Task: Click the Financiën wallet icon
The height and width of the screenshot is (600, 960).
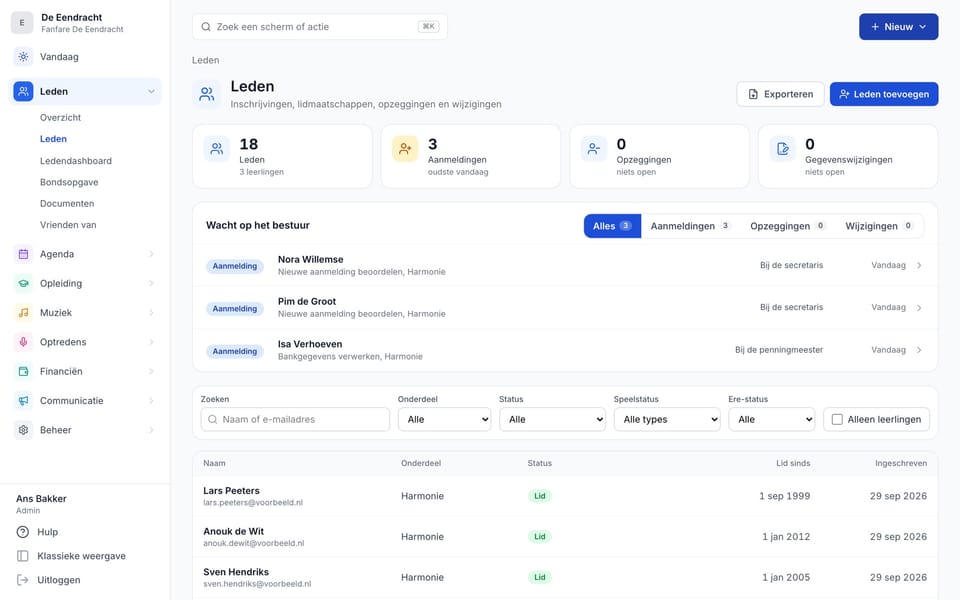Action: click(x=23, y=372)
